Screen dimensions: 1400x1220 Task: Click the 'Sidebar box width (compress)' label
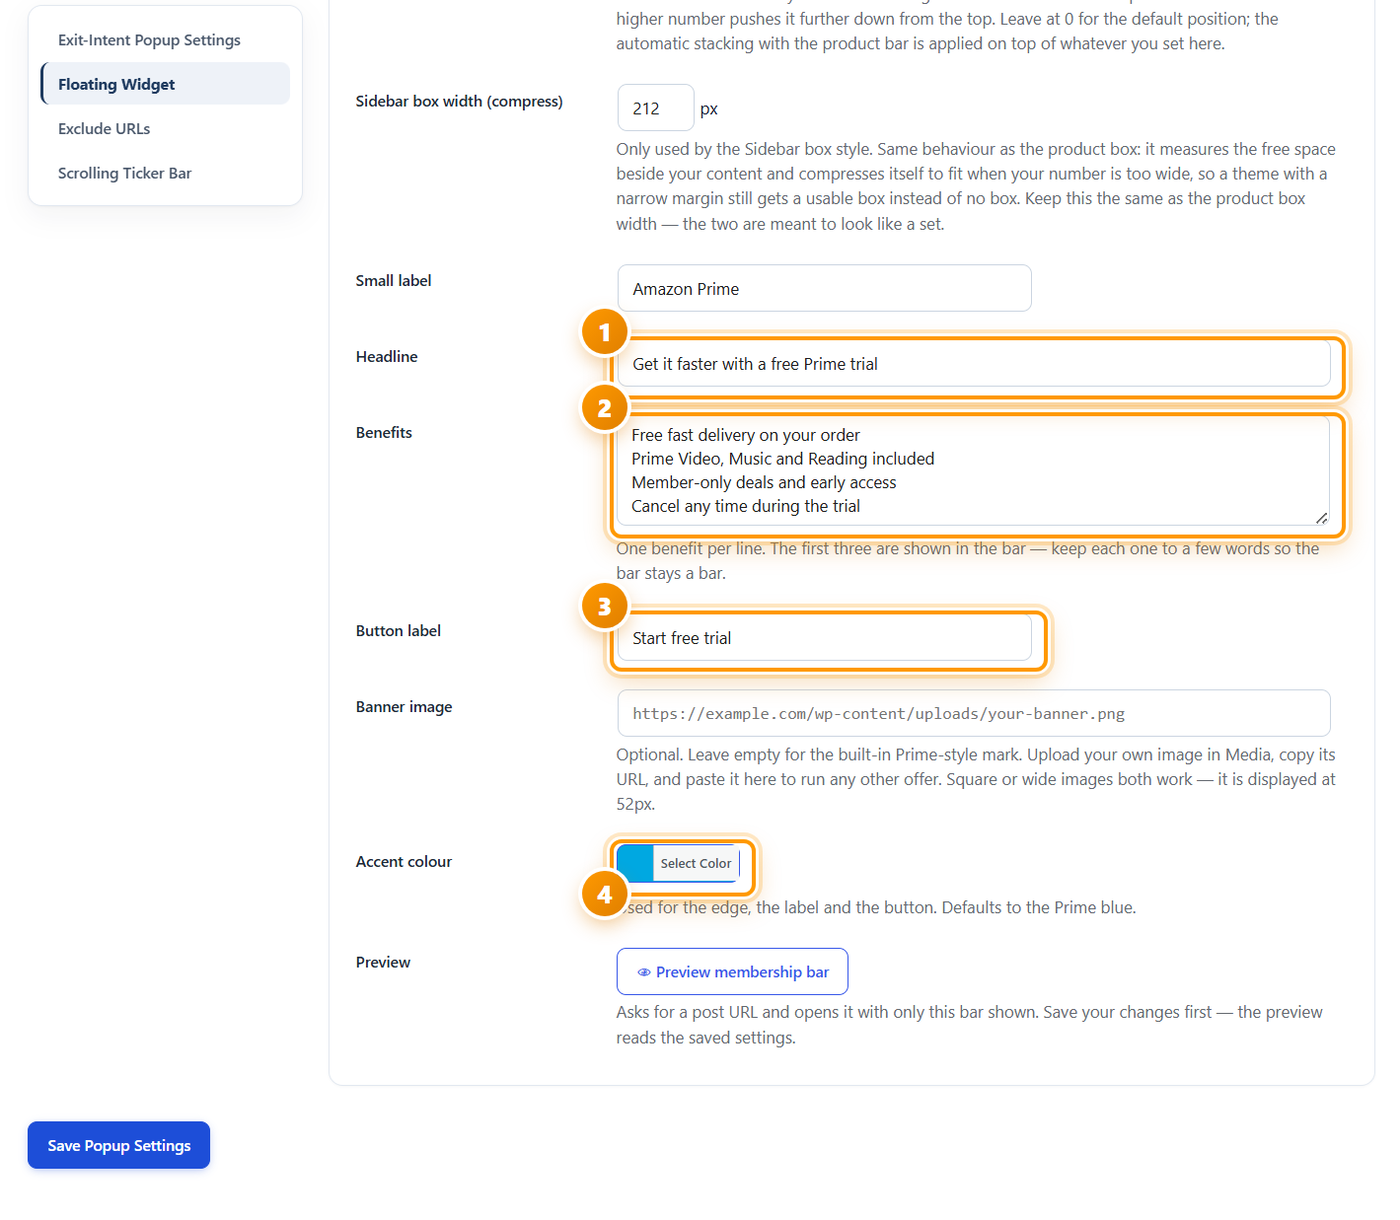pos(459,101)
